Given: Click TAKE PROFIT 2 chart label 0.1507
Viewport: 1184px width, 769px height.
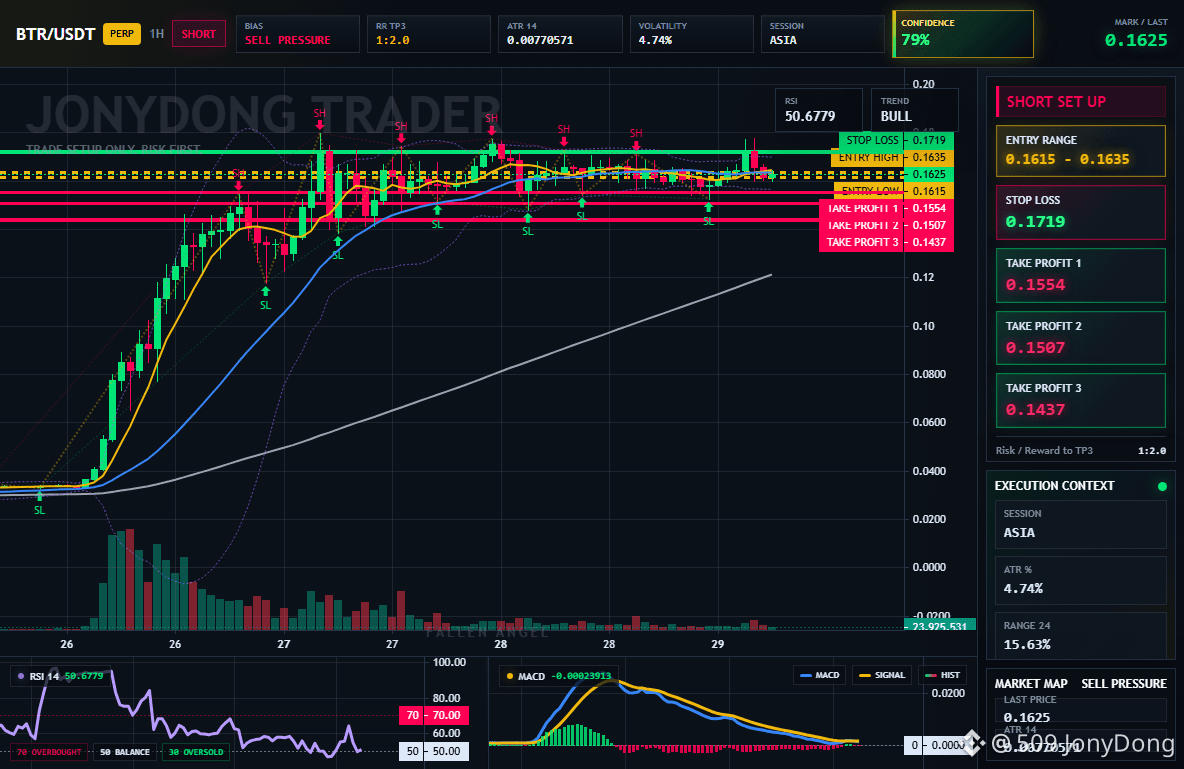Looking at the screenshot, I should [x=886, y=225].
